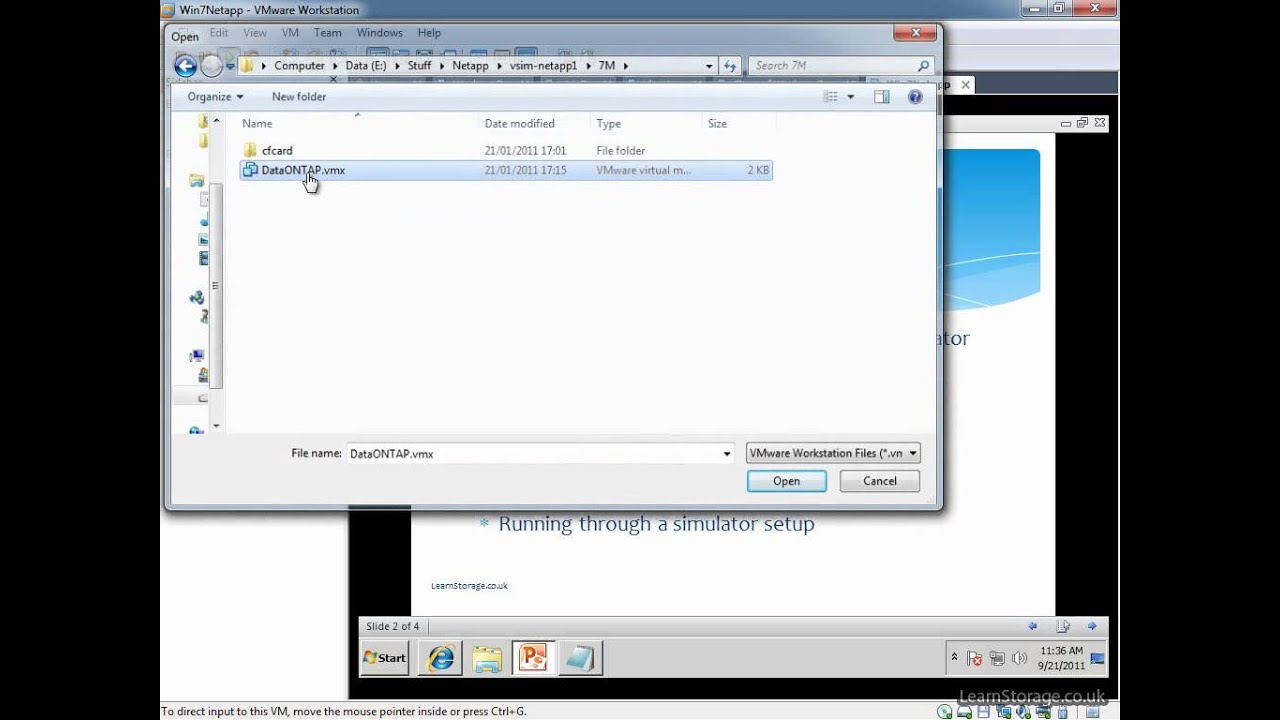Open the slide show menu icon
Image resolution: width=1280 pixels, height=720 pixels.
[x=1063, y=626]
